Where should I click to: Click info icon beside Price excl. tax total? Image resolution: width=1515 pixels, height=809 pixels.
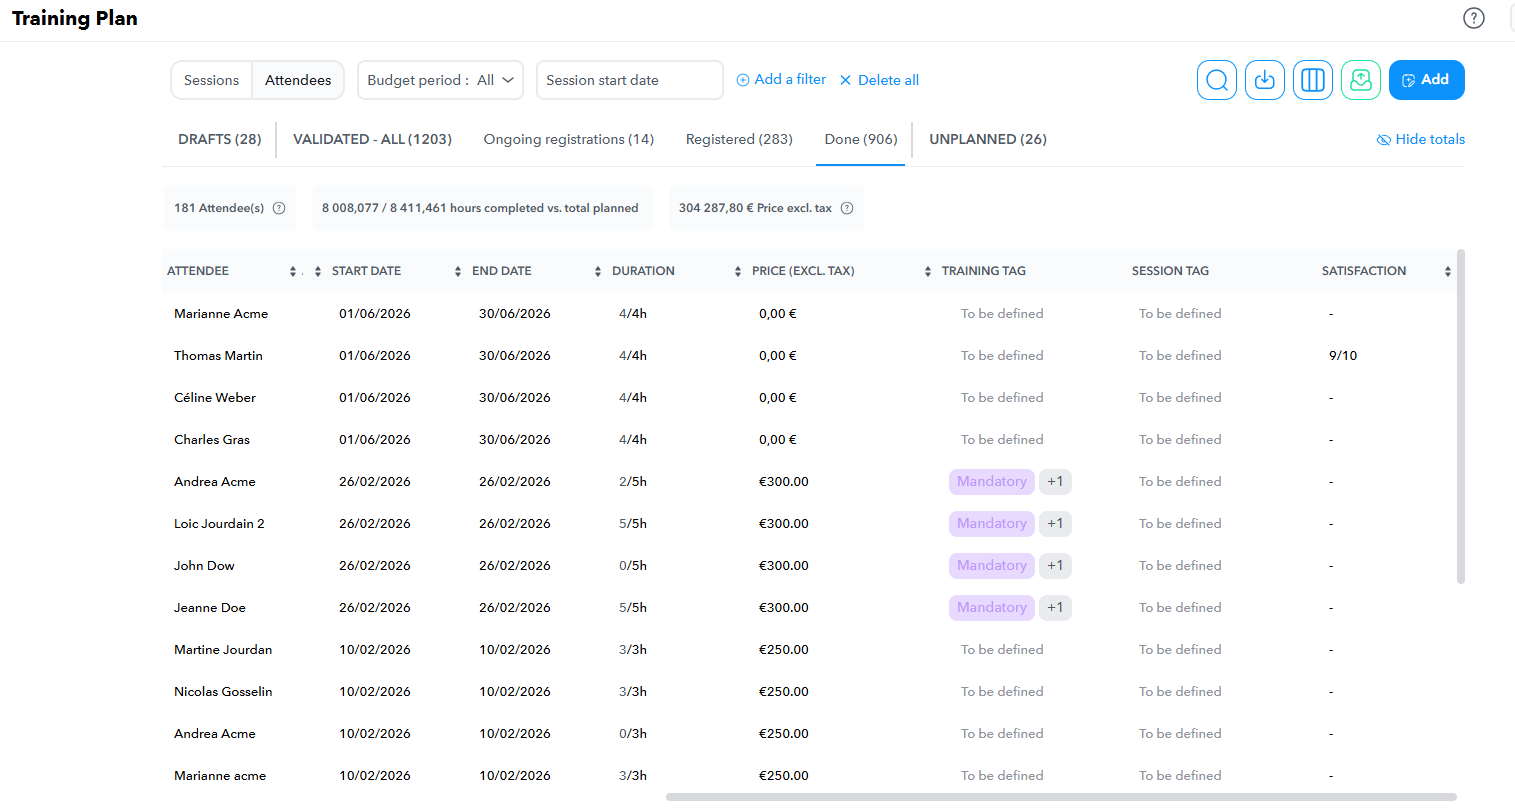(847, 208)
